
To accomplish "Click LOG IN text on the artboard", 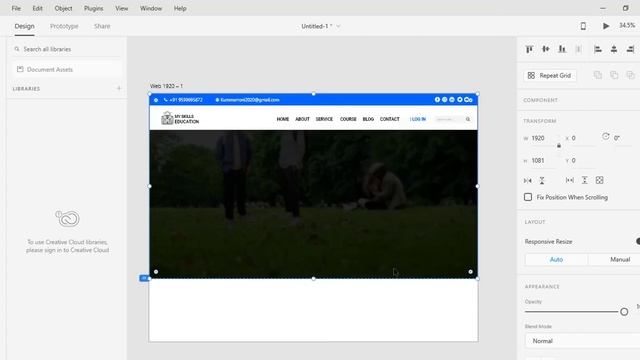I will coord(418,119).
